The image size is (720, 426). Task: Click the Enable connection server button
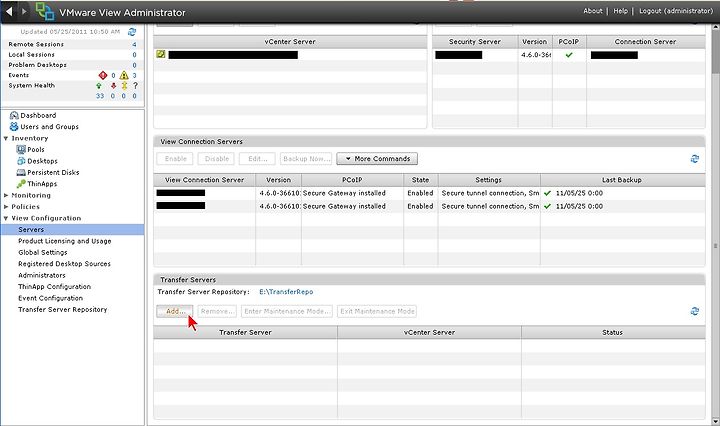tap(175, 159)
